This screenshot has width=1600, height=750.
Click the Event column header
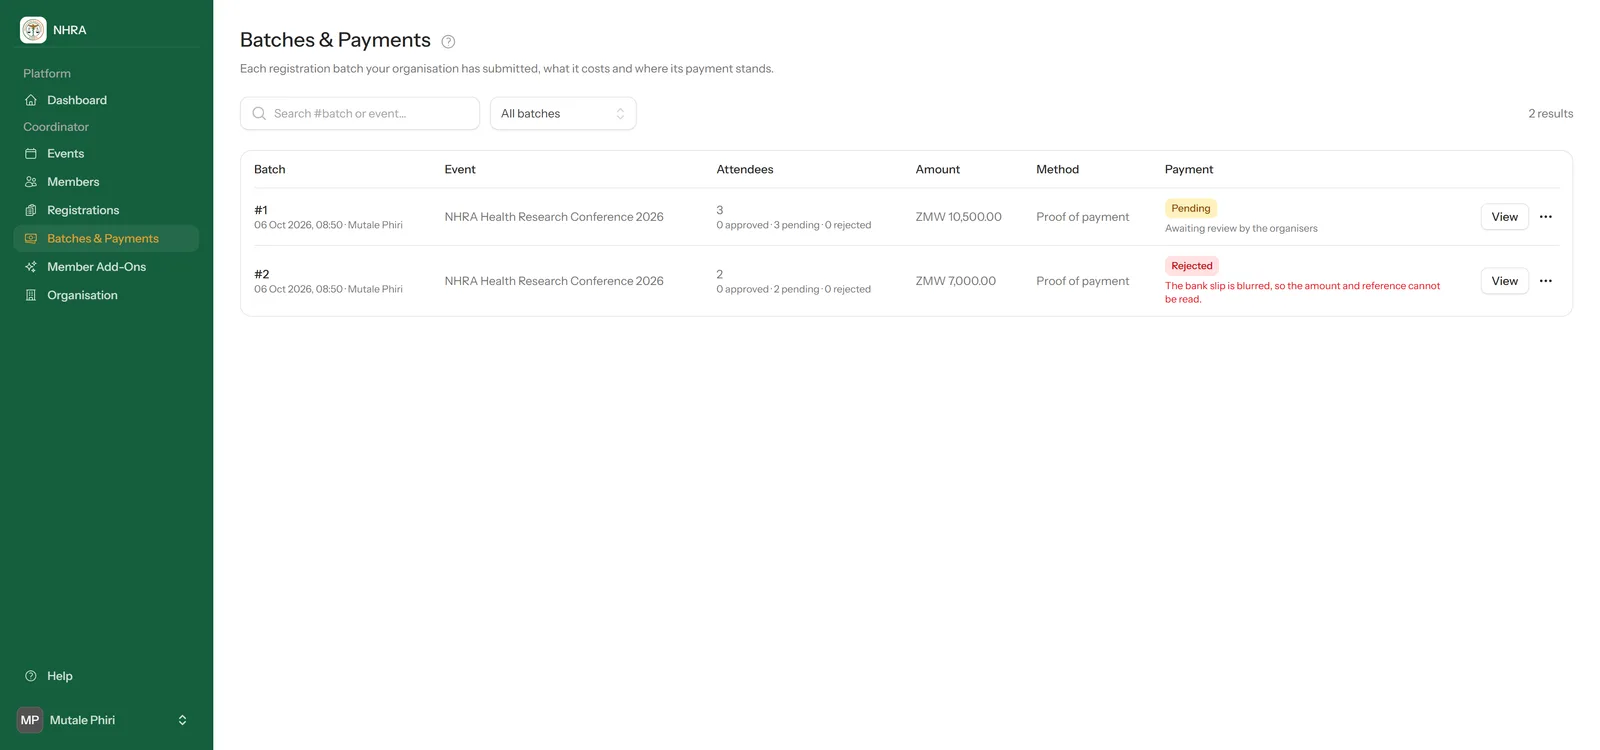(460, 170)
